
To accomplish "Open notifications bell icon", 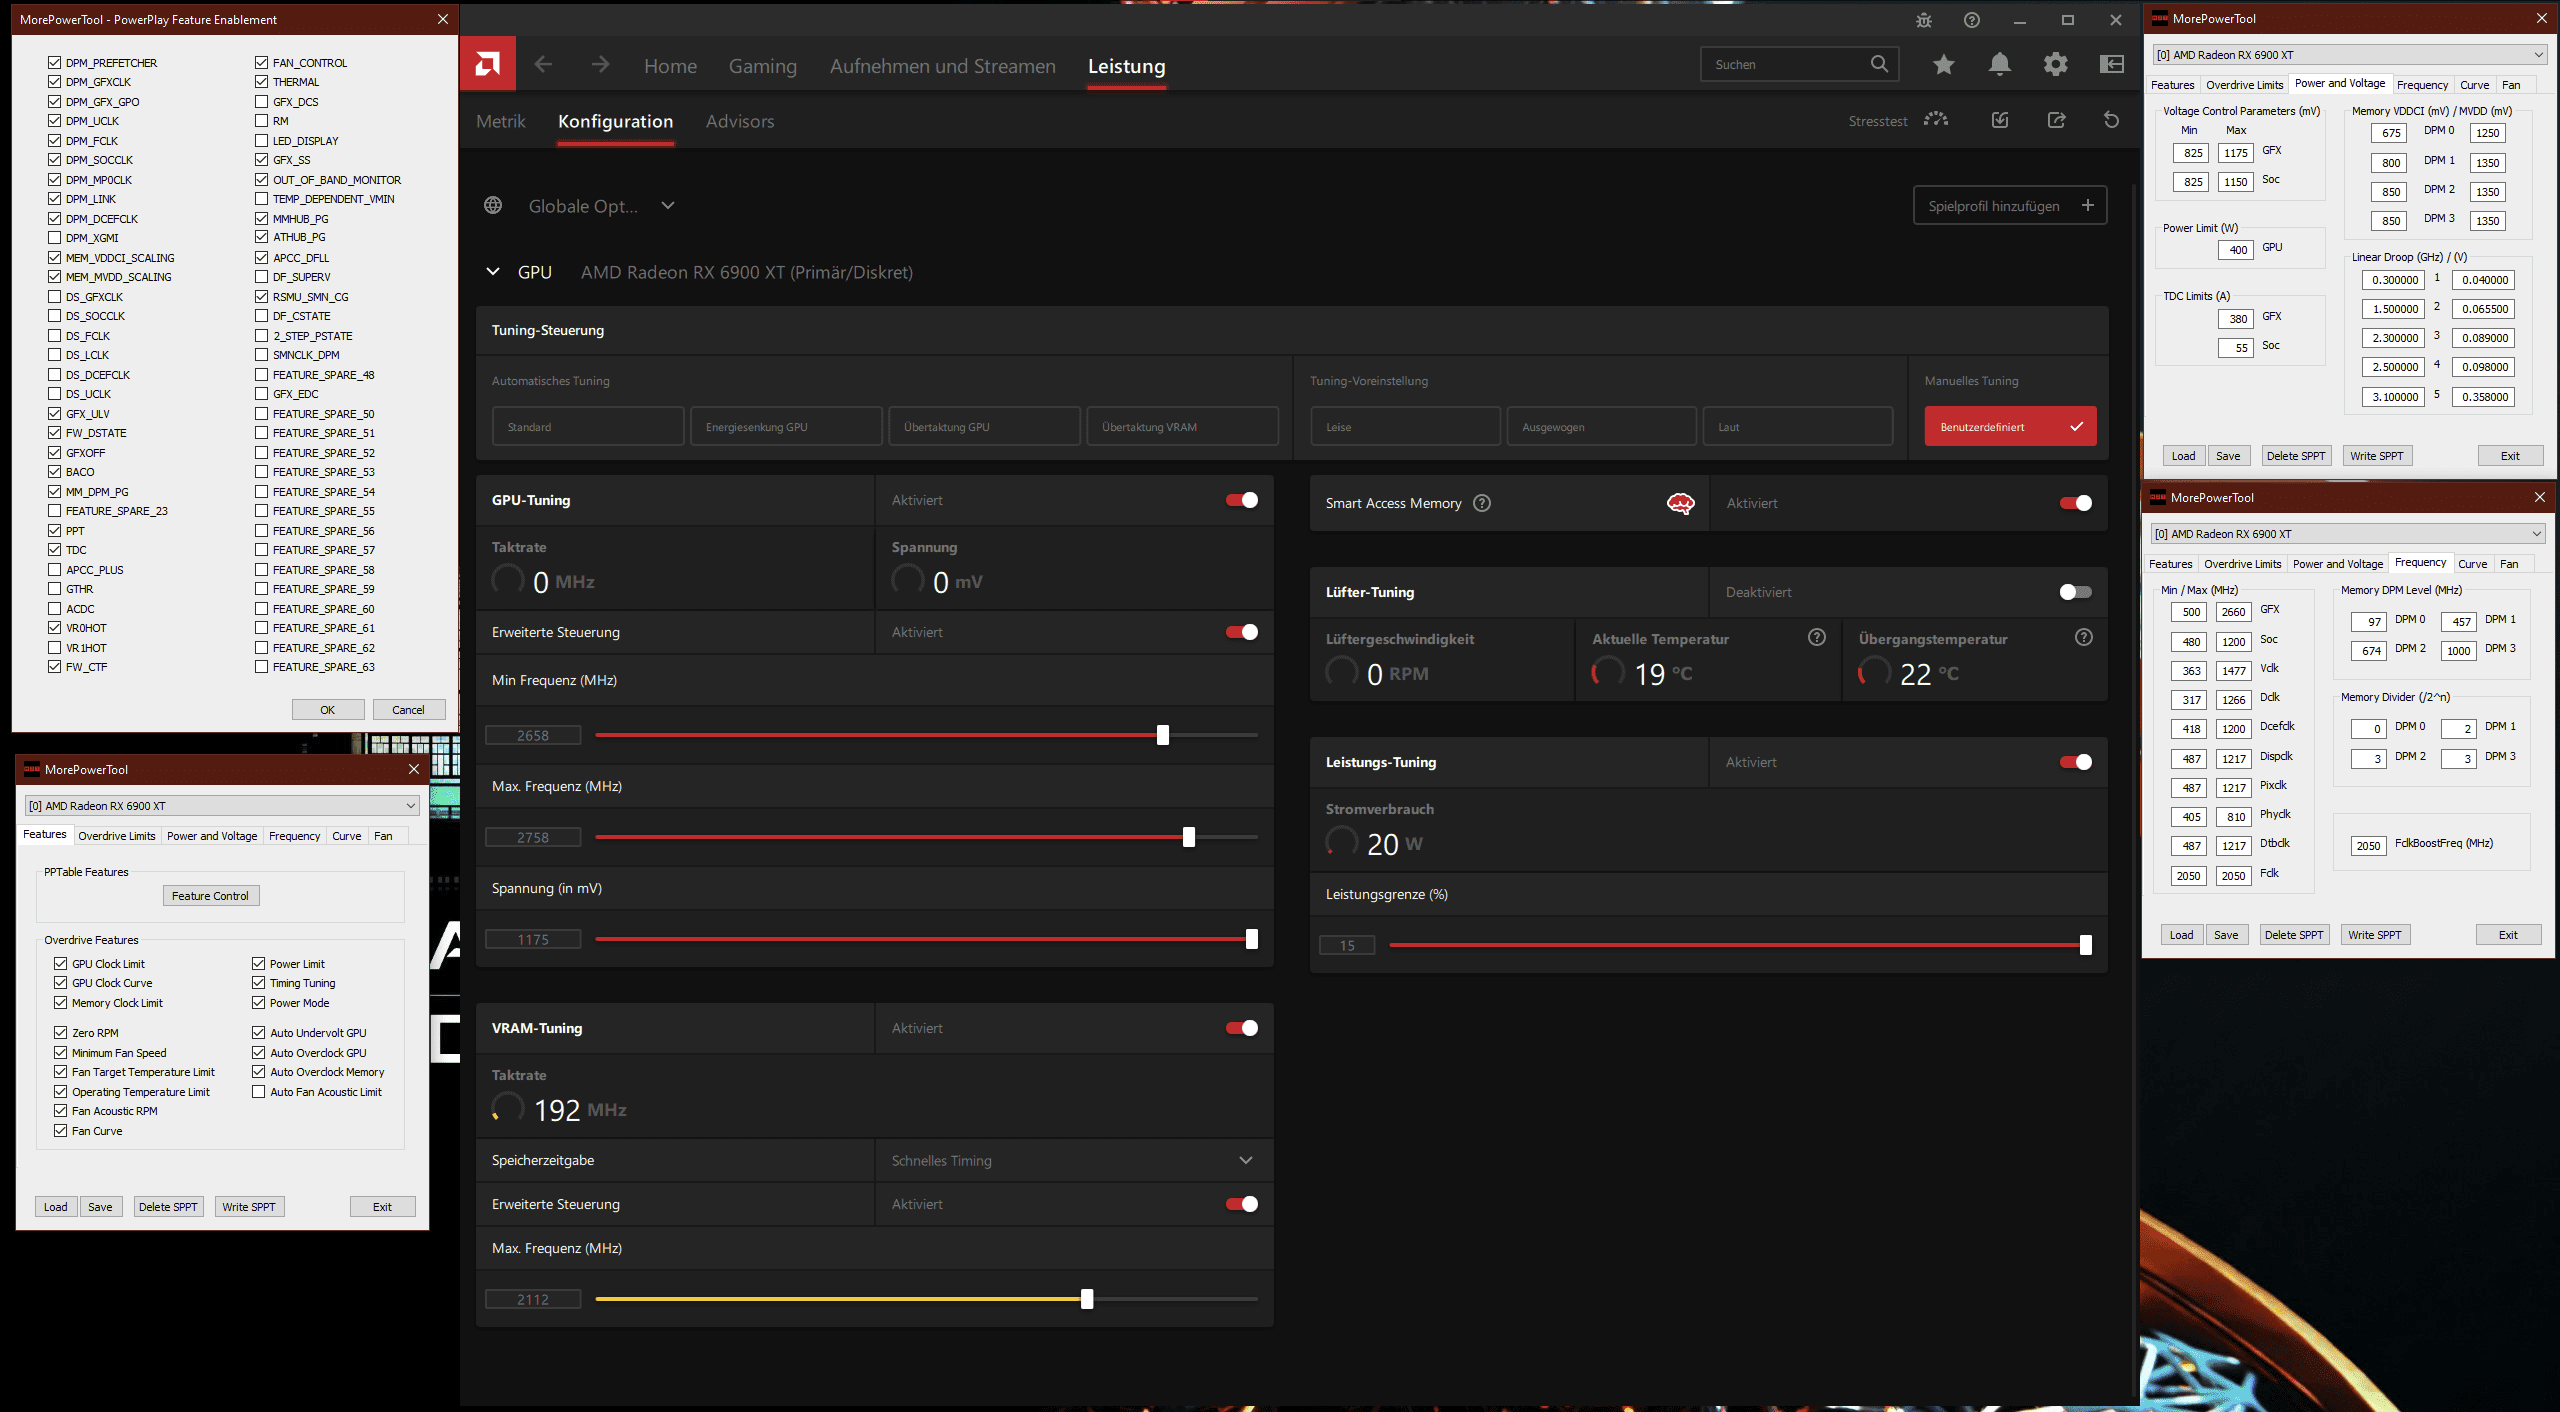I will pos(1999,65).
